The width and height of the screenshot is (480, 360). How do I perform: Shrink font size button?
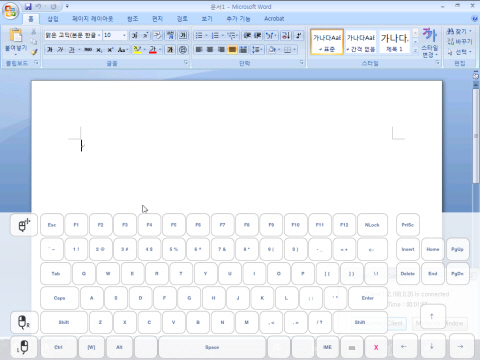coord(145,35)
